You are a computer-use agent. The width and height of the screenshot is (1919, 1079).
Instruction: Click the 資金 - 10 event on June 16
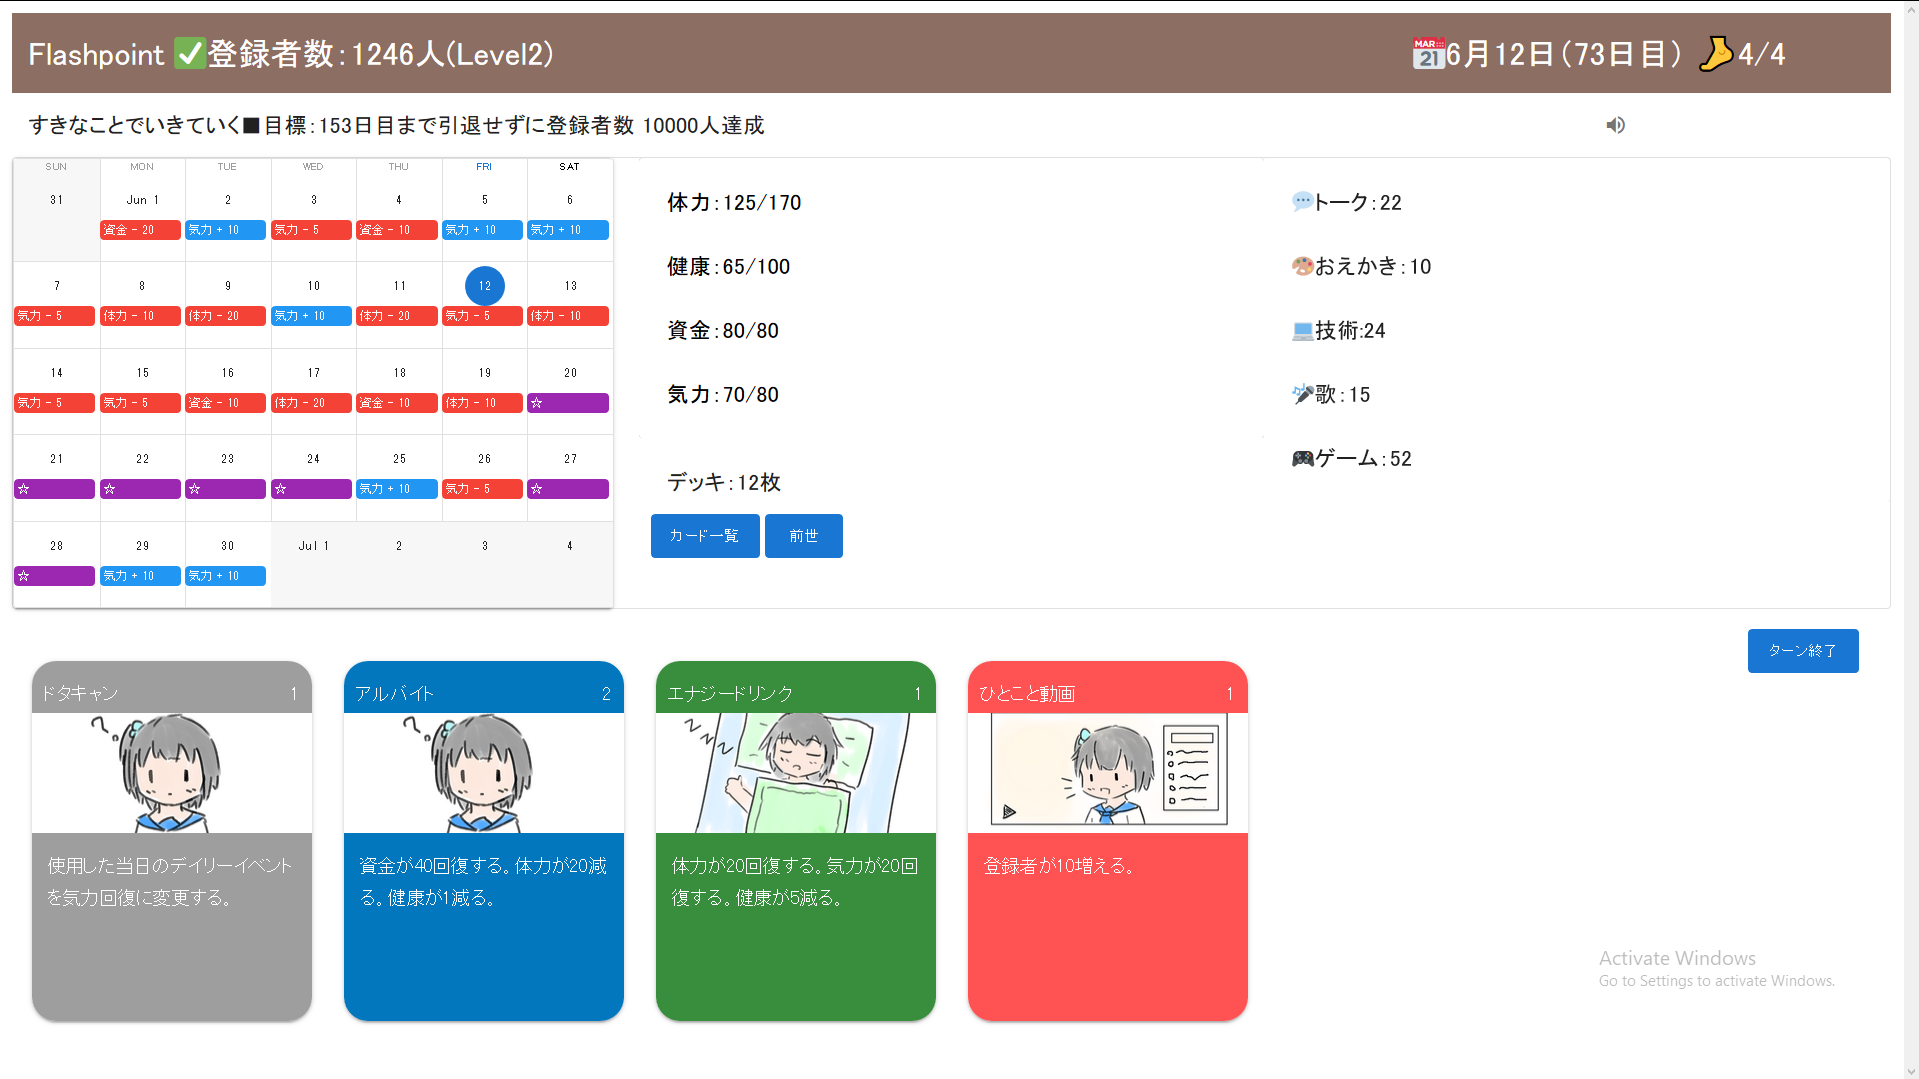[x=226, y=403]
